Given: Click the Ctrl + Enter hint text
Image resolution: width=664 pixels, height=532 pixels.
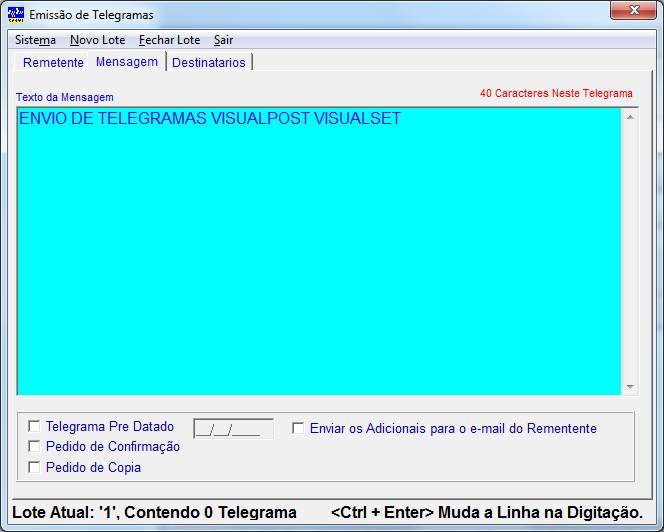Looking at the screenshot, I should point(487,513).
